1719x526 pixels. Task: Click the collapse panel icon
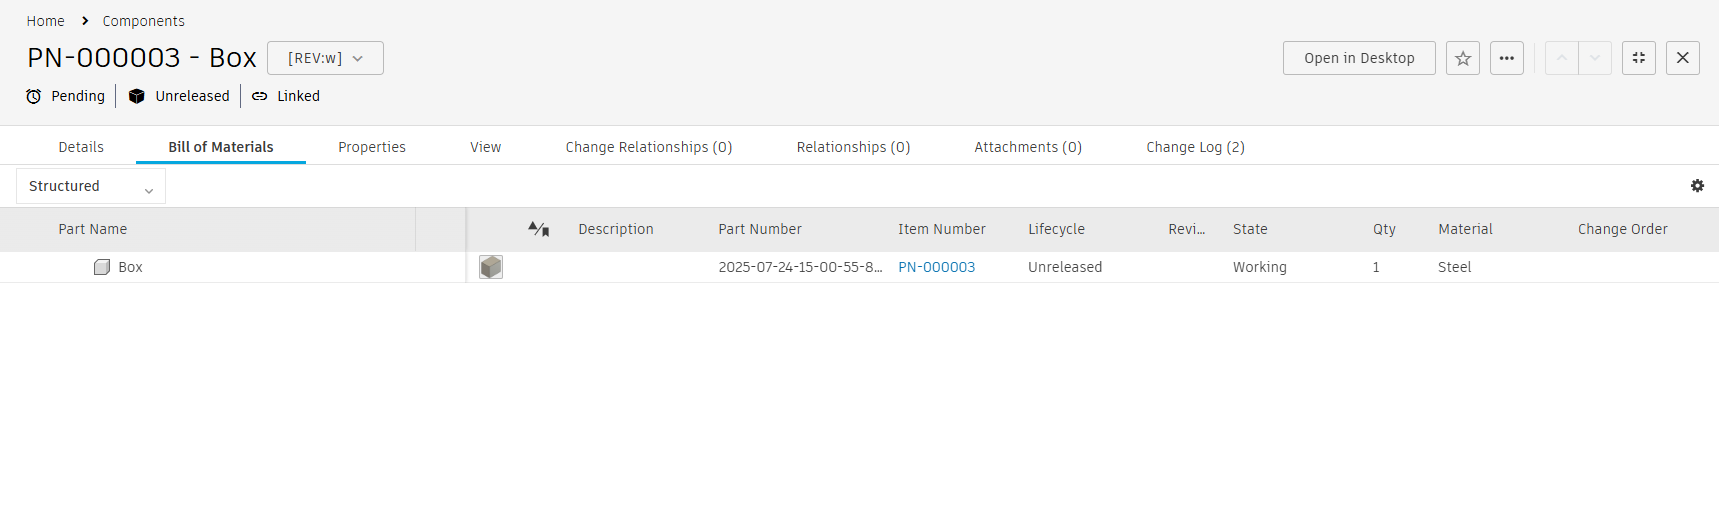point(1638,58)
